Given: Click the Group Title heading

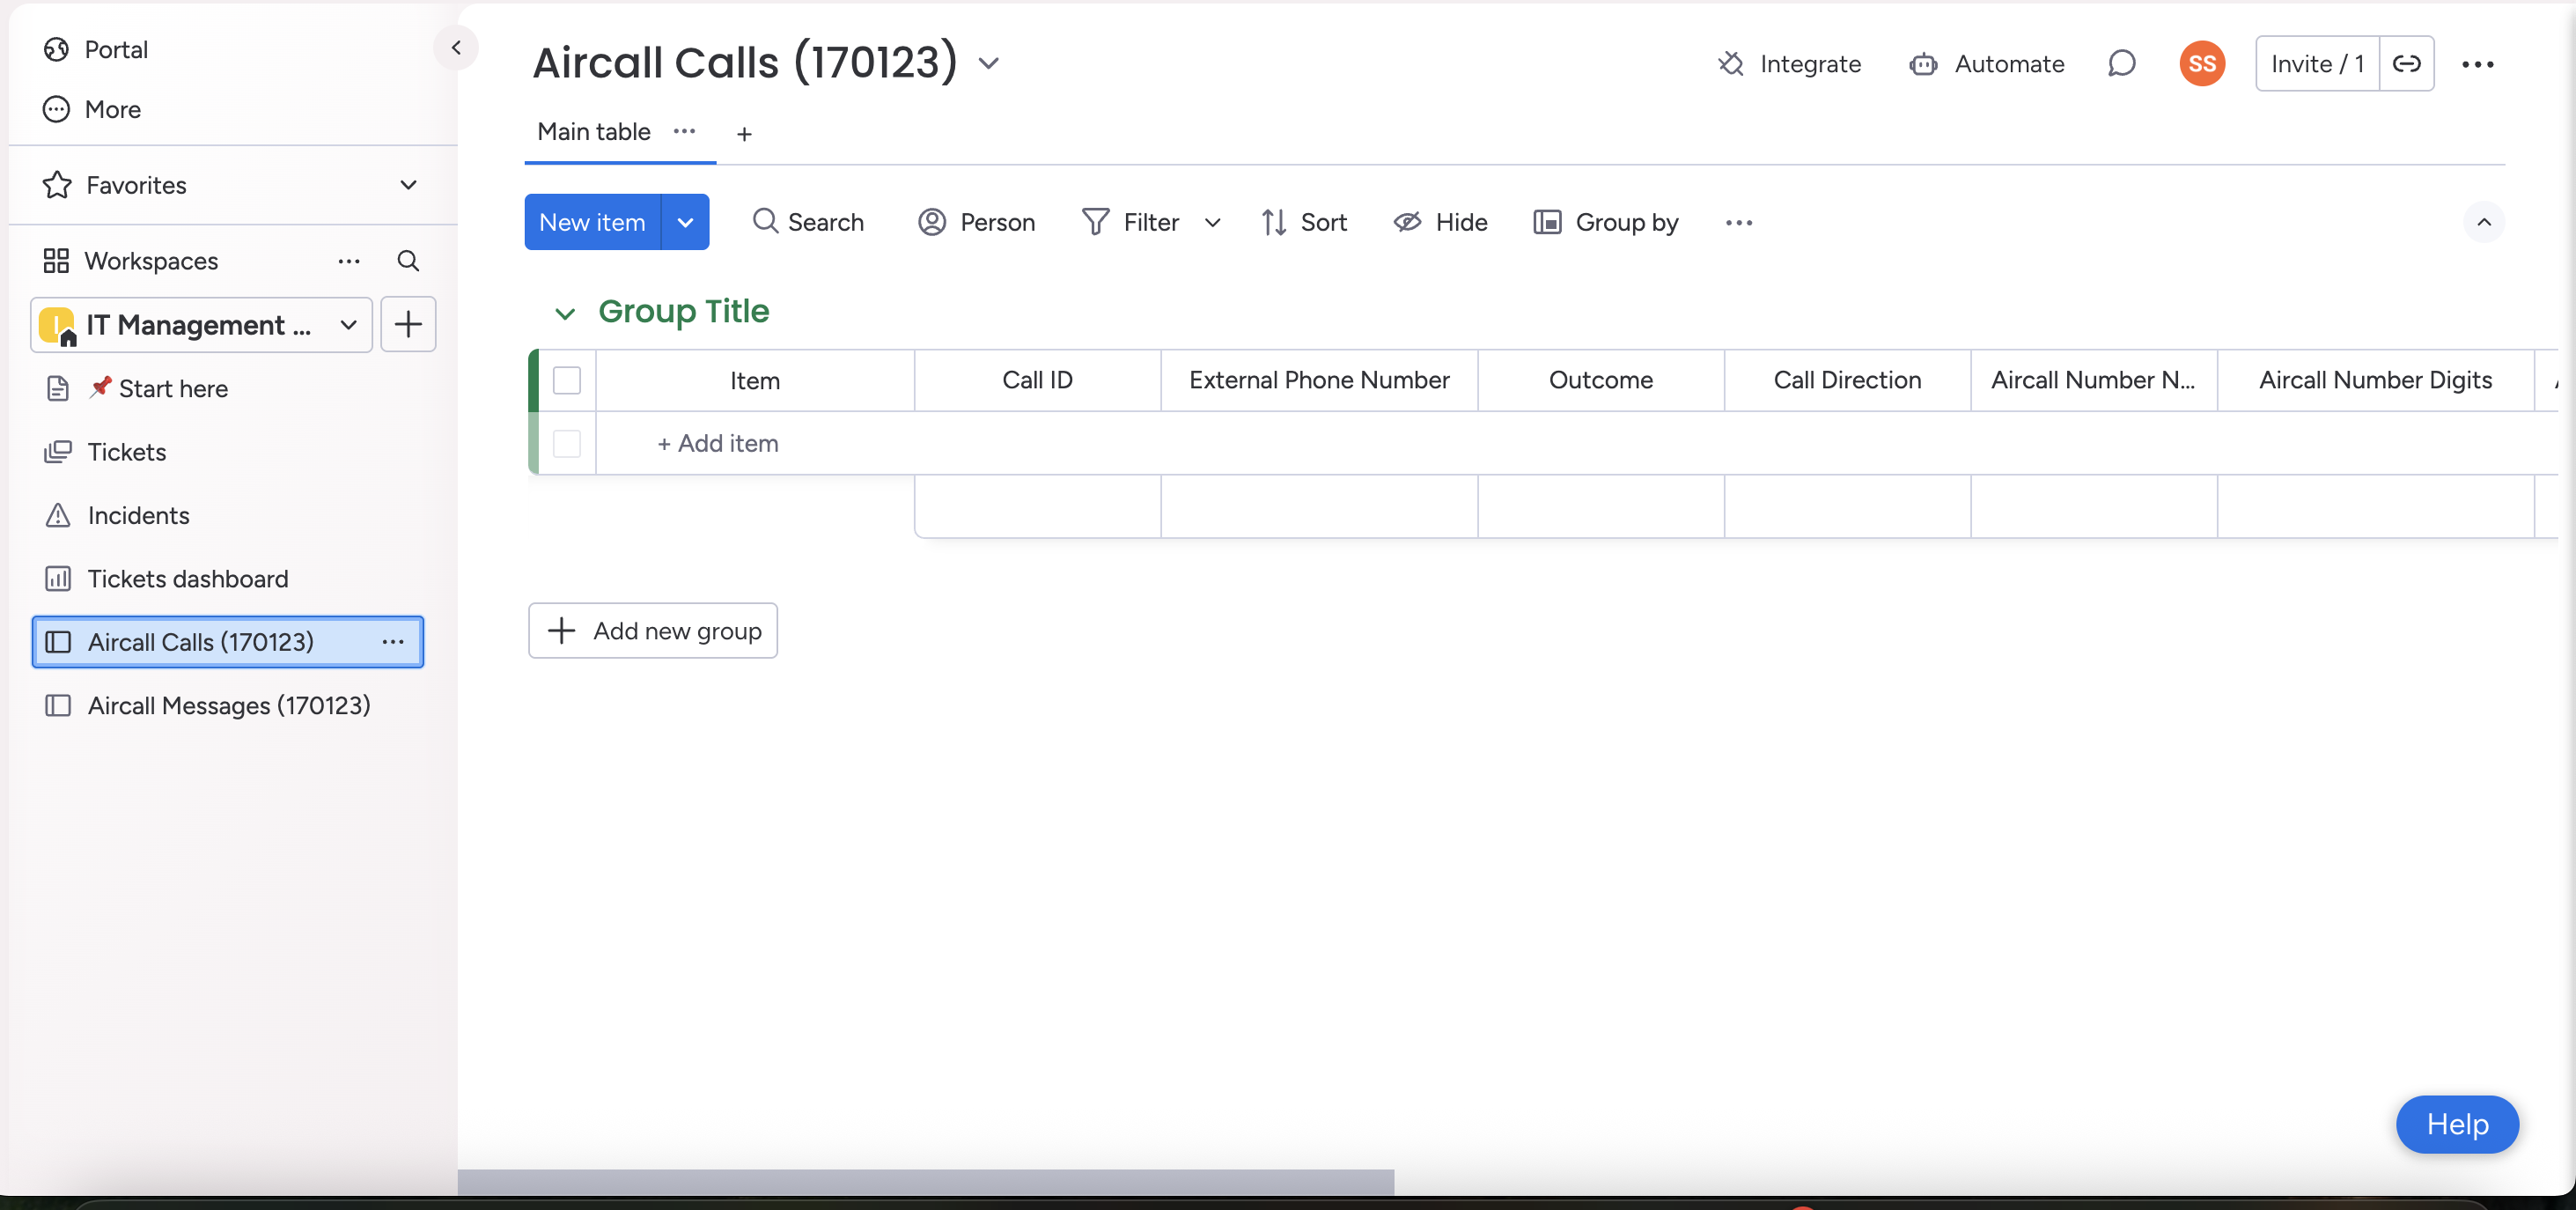Looking at the screenshot, I should (684, 311).
